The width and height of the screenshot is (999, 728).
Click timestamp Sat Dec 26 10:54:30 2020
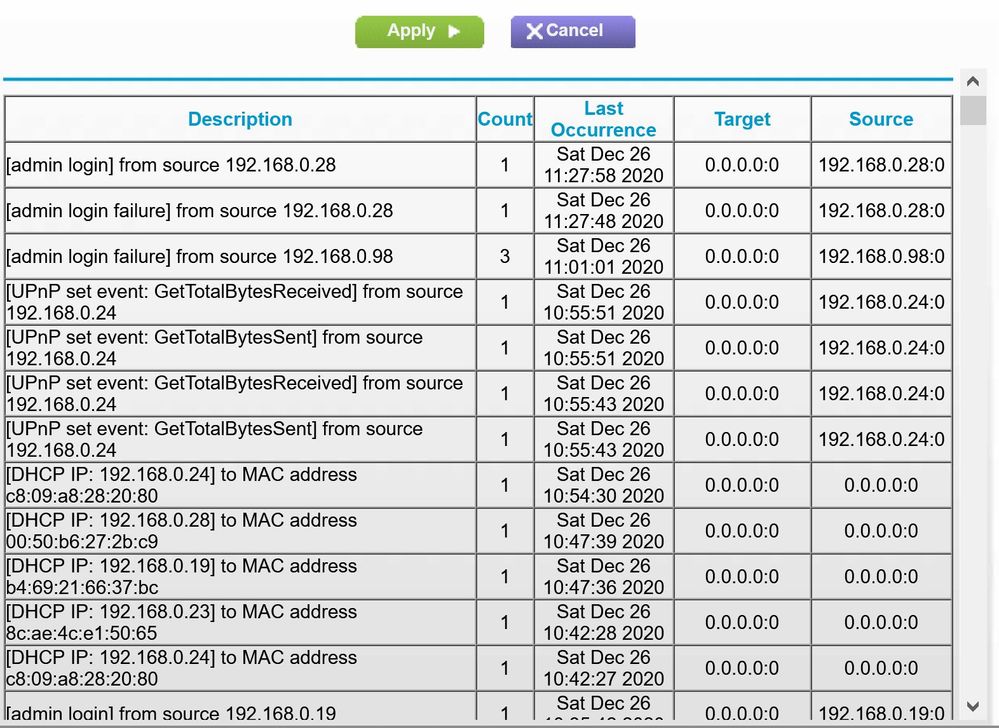(603, 485)
